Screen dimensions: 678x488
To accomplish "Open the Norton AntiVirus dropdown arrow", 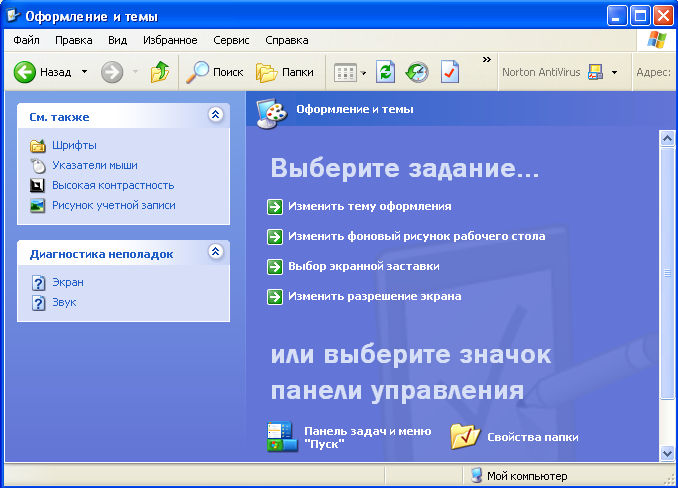I will 614,72.
